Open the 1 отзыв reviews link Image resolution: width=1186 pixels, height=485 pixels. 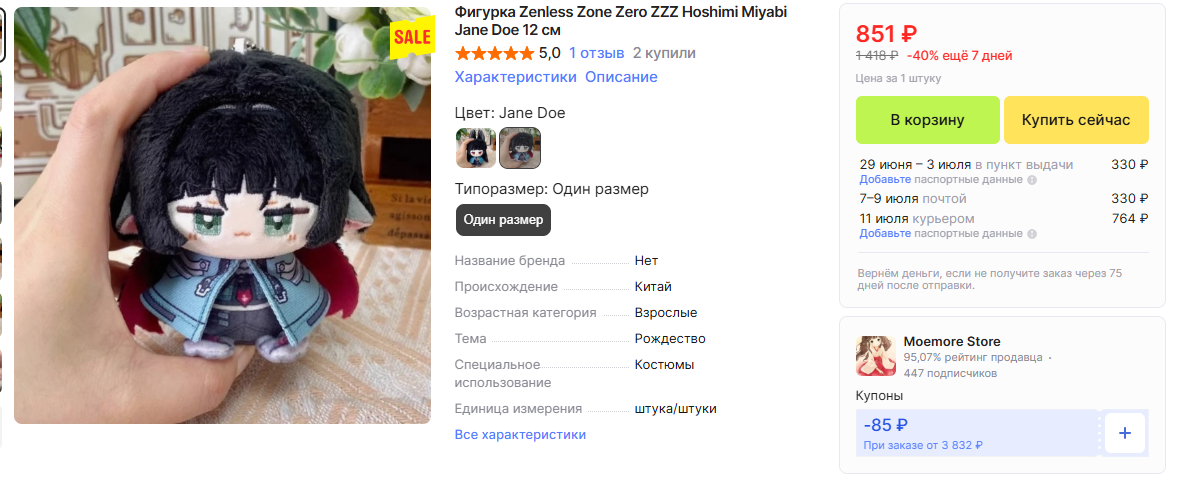coord(597,54)
